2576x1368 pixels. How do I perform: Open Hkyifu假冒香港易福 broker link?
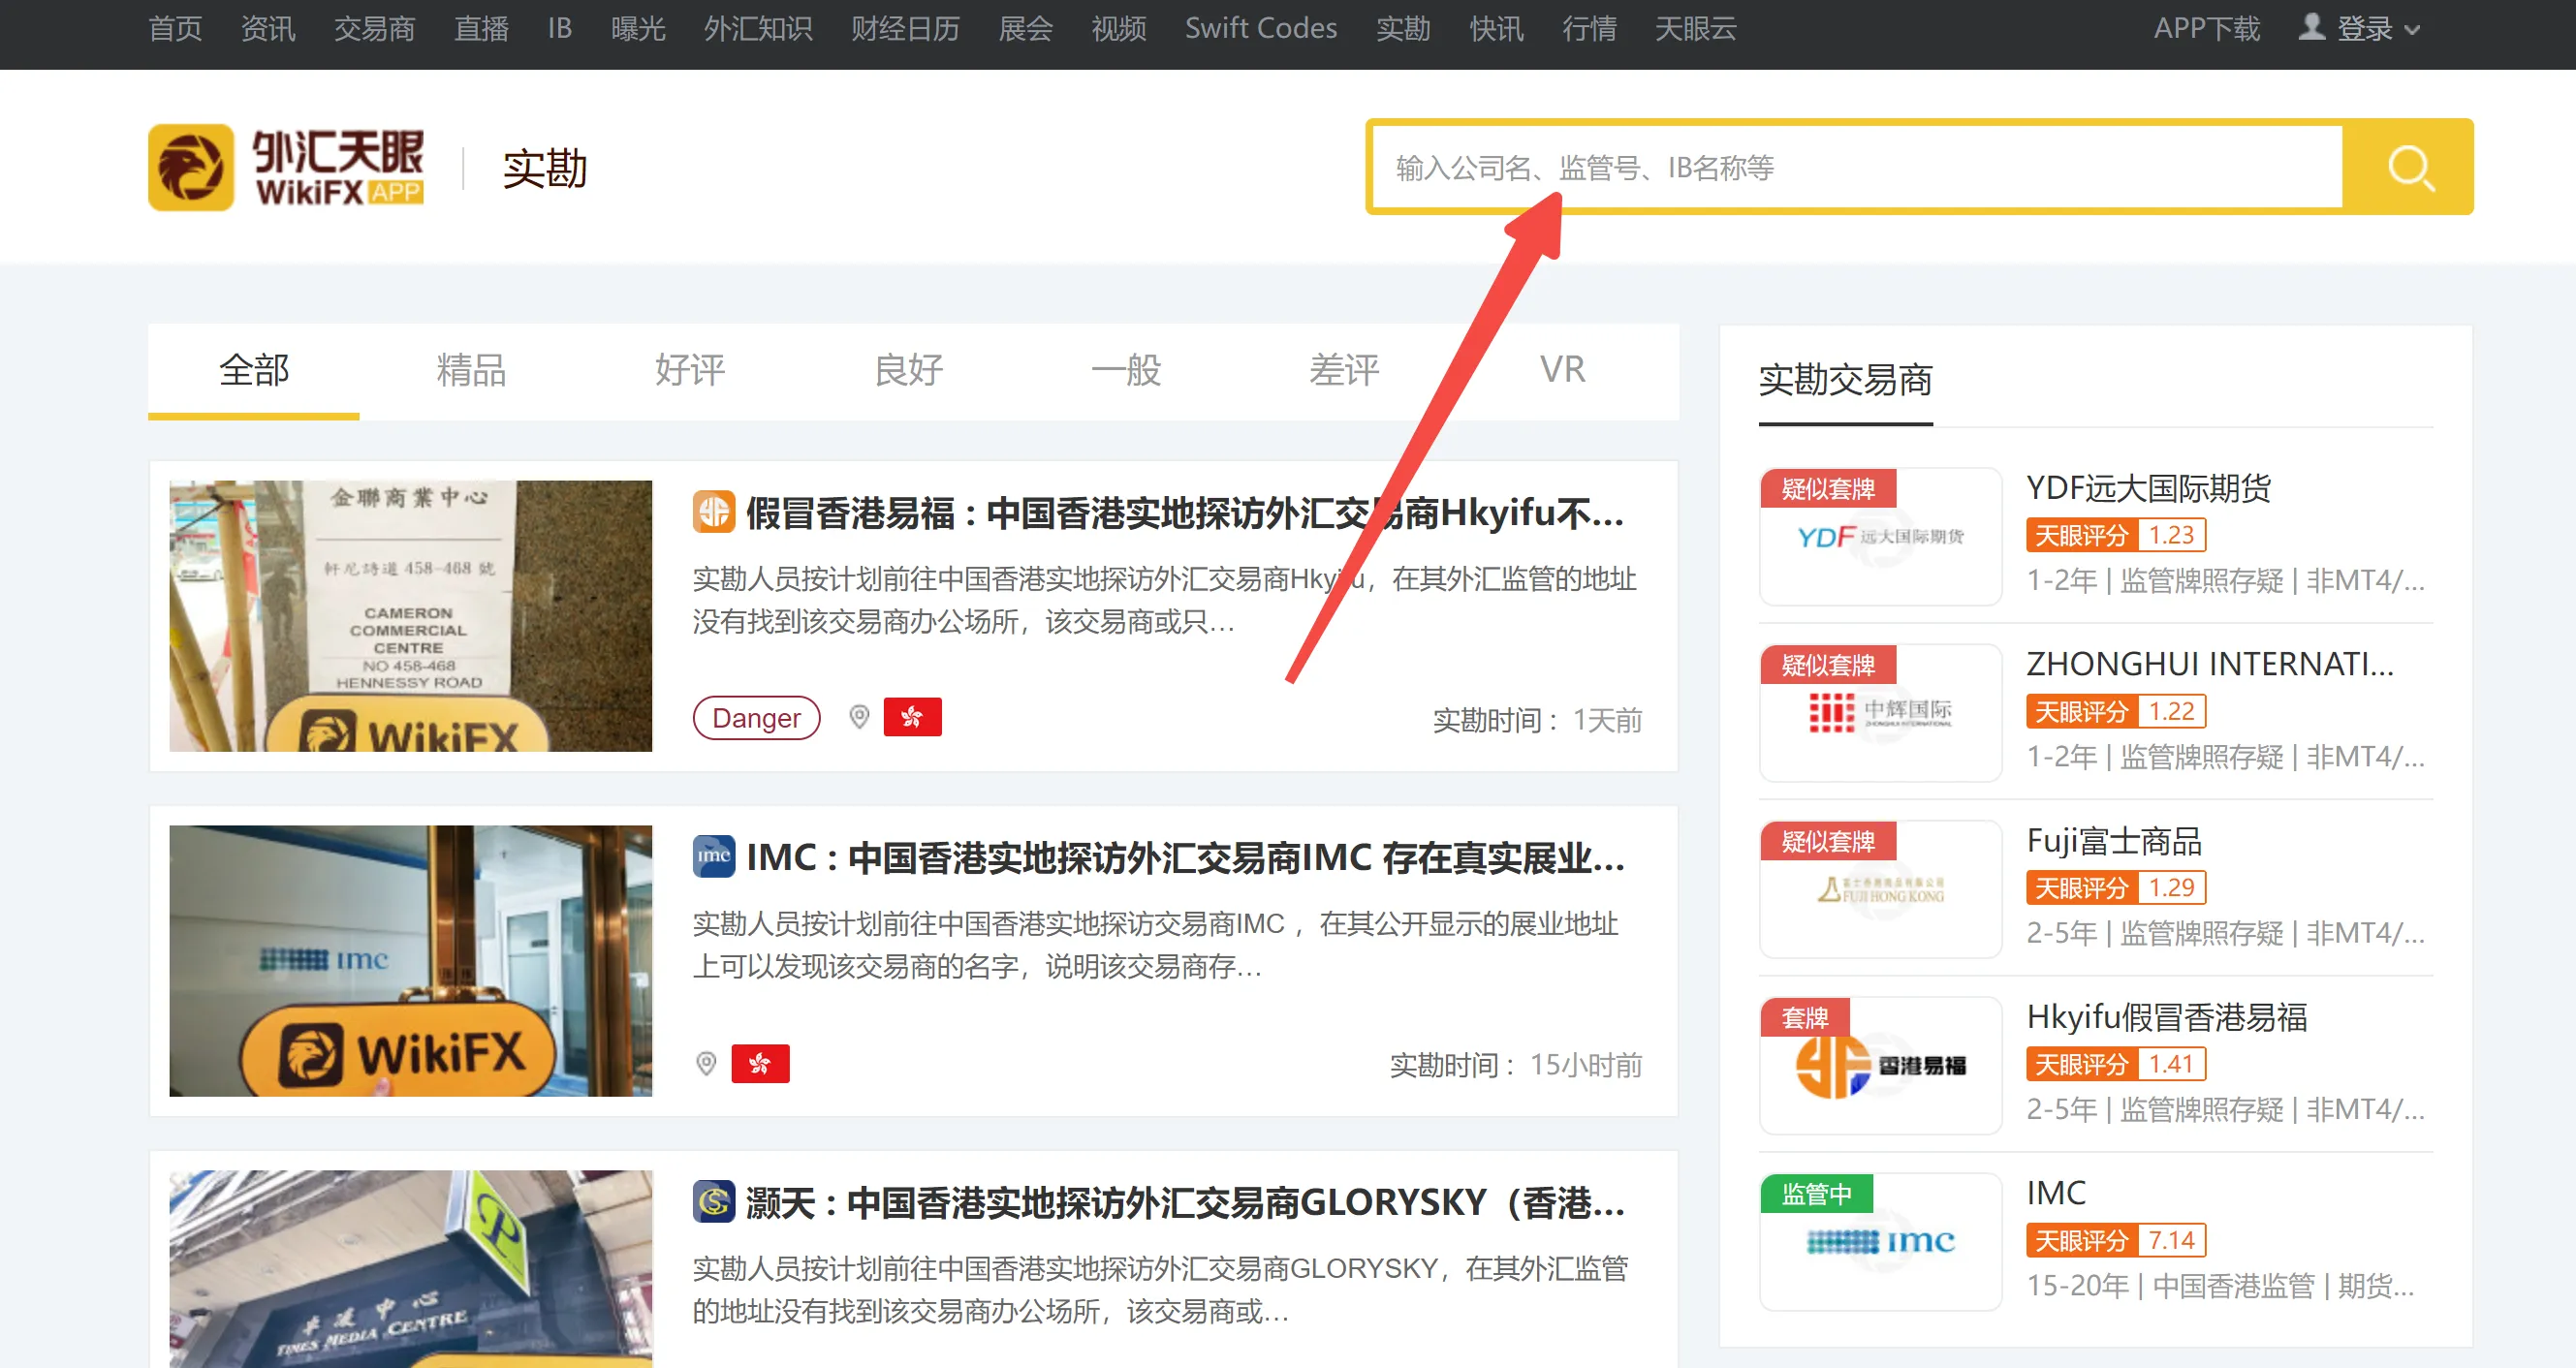click(x=2166, y=1017)
